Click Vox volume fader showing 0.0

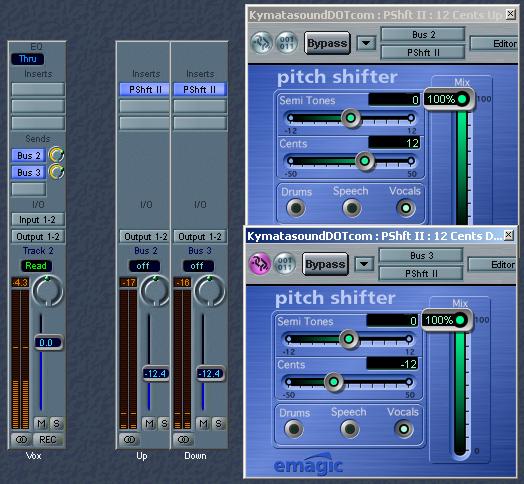(x=48, y=343)
